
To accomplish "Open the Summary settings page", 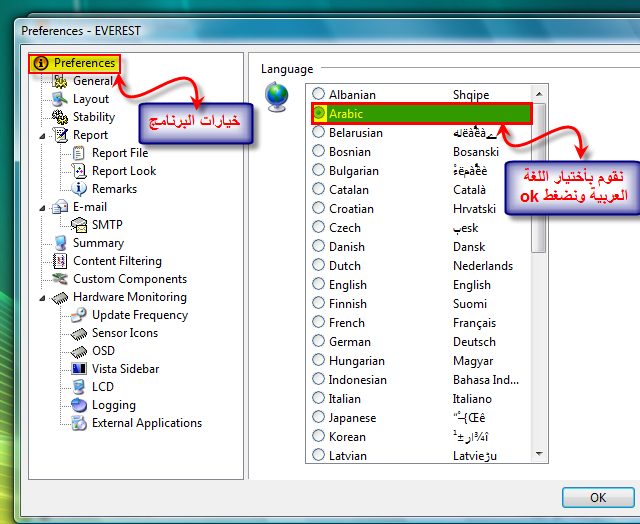I will (98, 243).
